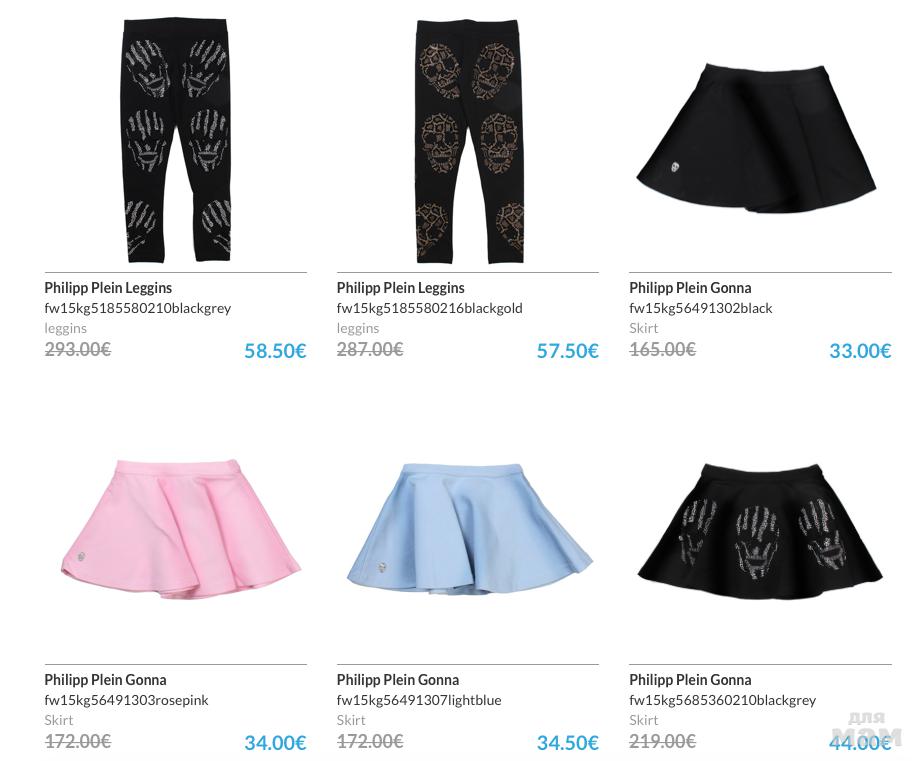
Task: Click the 34.00€ rose pink skirt price
Action: pos(275,743)
